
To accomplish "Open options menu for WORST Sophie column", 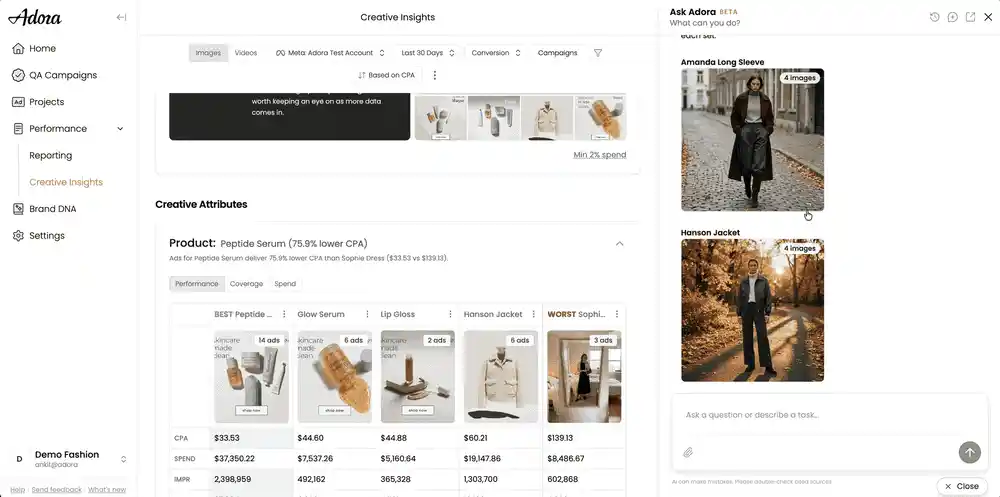I will click(617, 315).
